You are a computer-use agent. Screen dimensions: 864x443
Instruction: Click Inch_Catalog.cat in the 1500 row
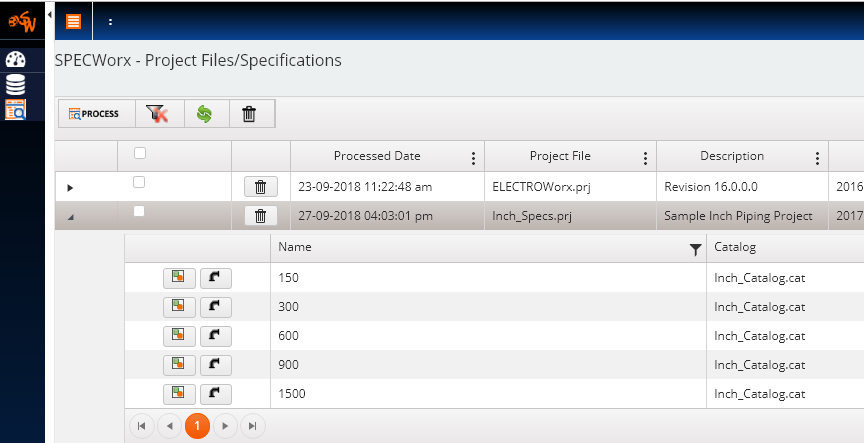[x=759, y=395]
